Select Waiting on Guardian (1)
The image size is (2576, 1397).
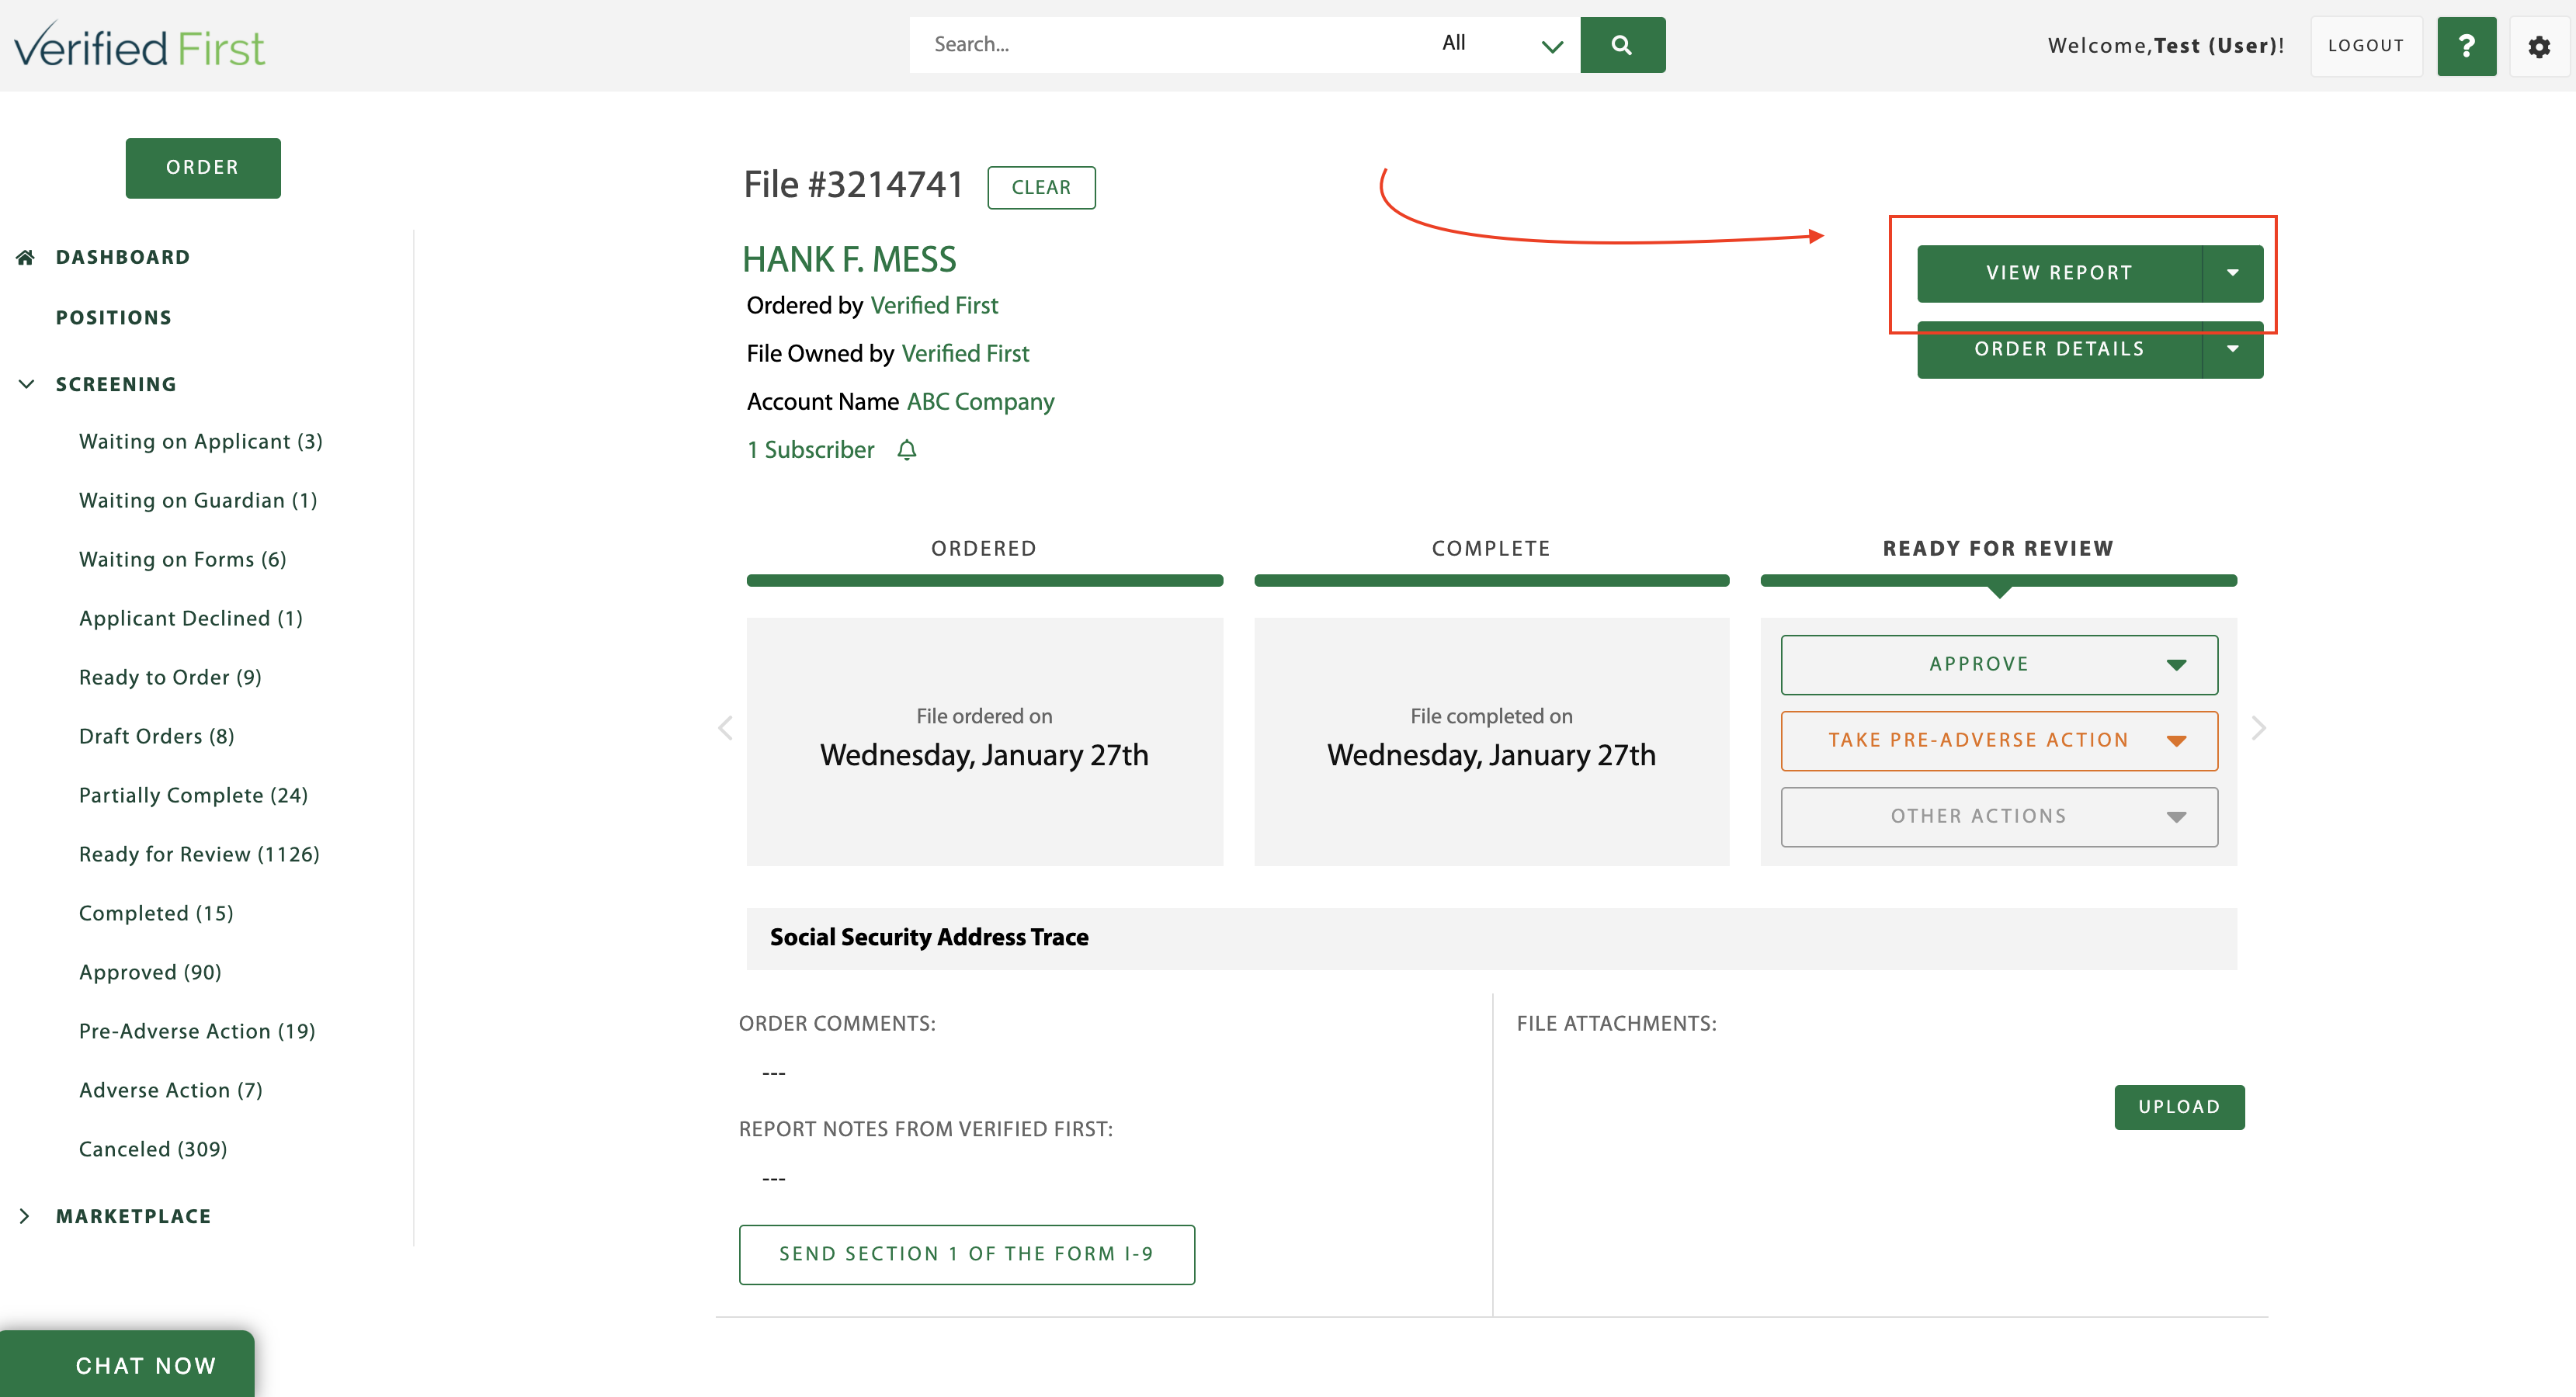[x=198, y=500]
